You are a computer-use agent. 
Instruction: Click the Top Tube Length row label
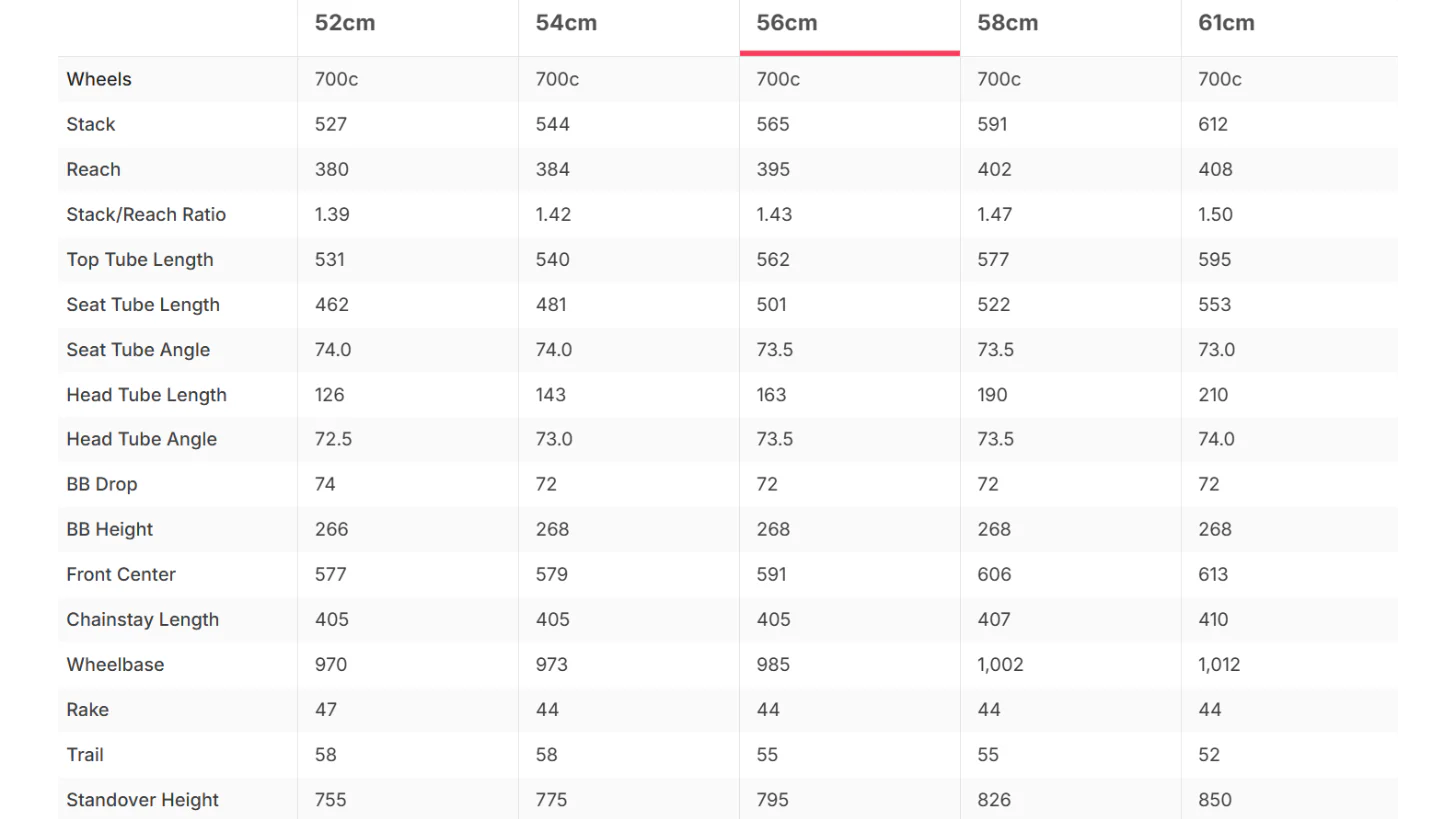pyautogui.click(x=140, y=259)
